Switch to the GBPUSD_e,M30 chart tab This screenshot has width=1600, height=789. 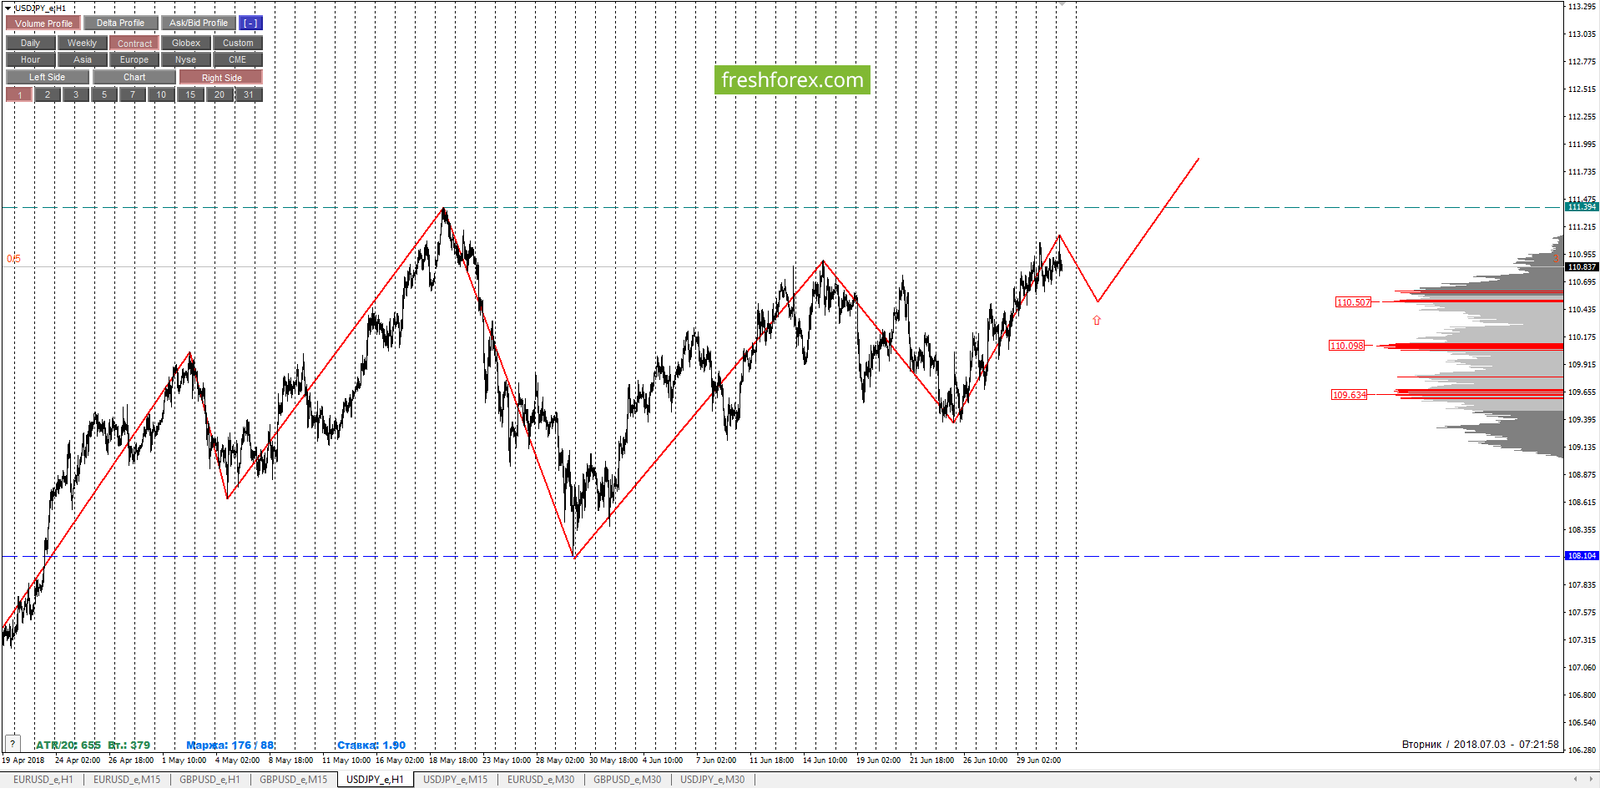point(627,780)
